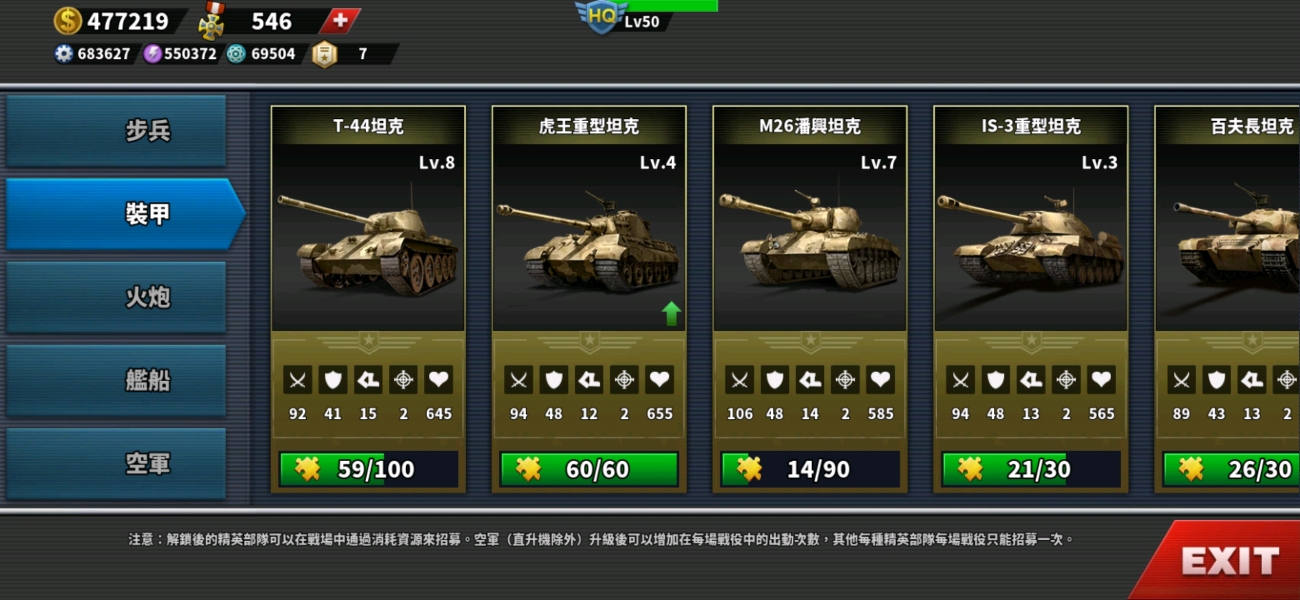Click the 14/90 fragment progress bar
The image size is (1300, 600).
tap(810, 469)
